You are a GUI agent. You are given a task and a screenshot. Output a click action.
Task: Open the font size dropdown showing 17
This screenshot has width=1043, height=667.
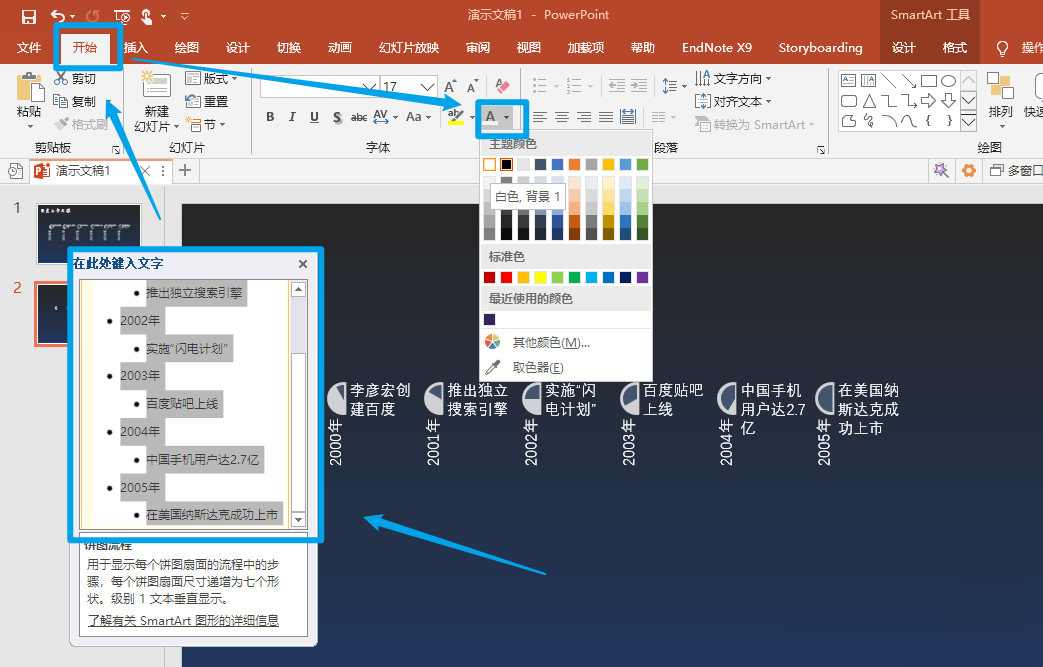(428, 86)
